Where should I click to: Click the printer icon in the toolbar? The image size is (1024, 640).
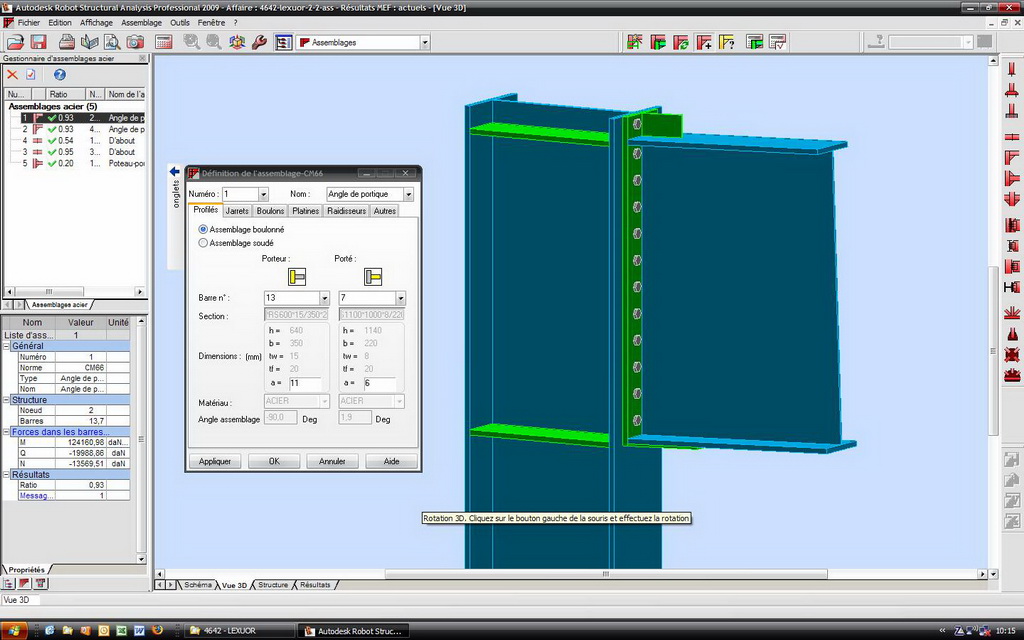(x=67, y=42)
